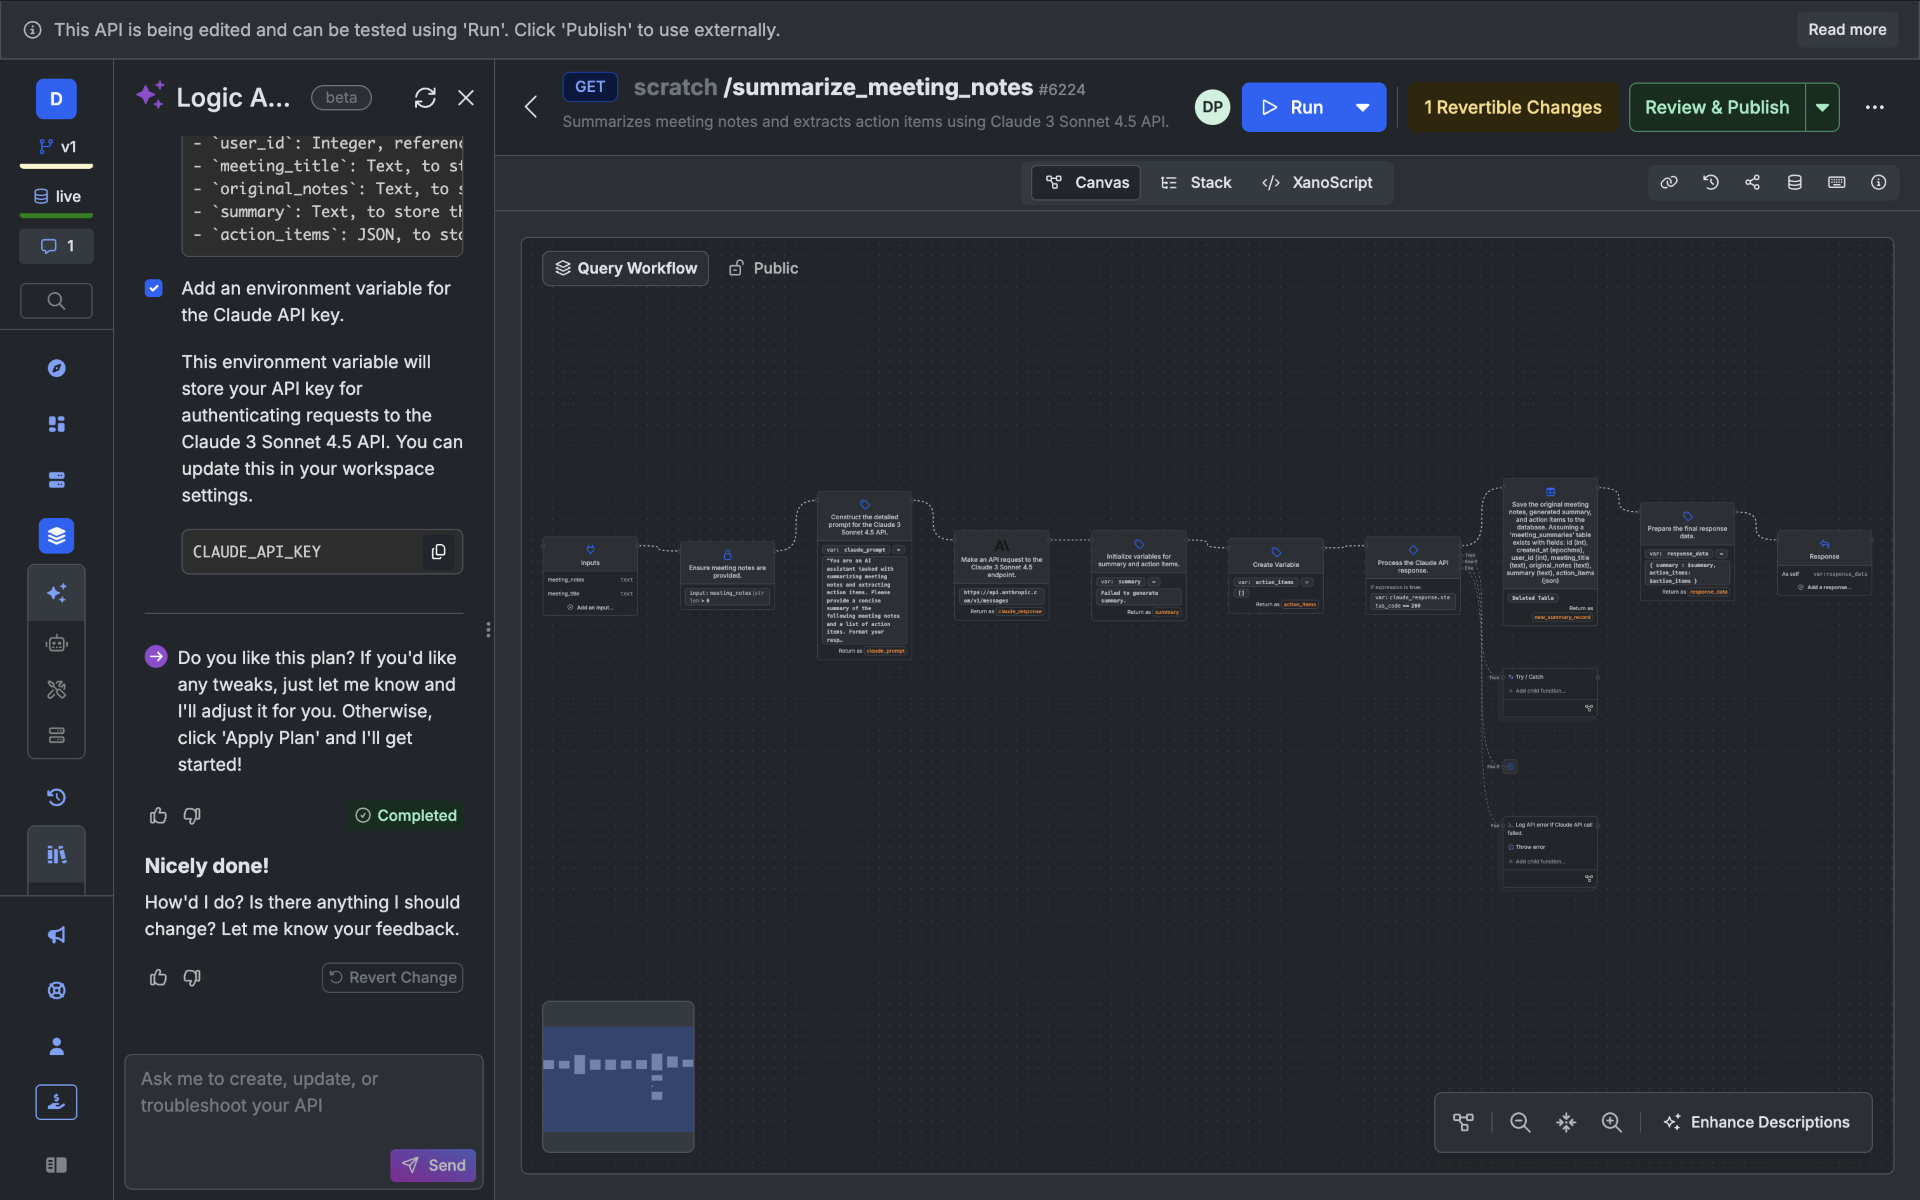This screenshot has height=1200, width=1920.
Task: Switch to the XanoScript view tab
Action: coord(1317,182)
